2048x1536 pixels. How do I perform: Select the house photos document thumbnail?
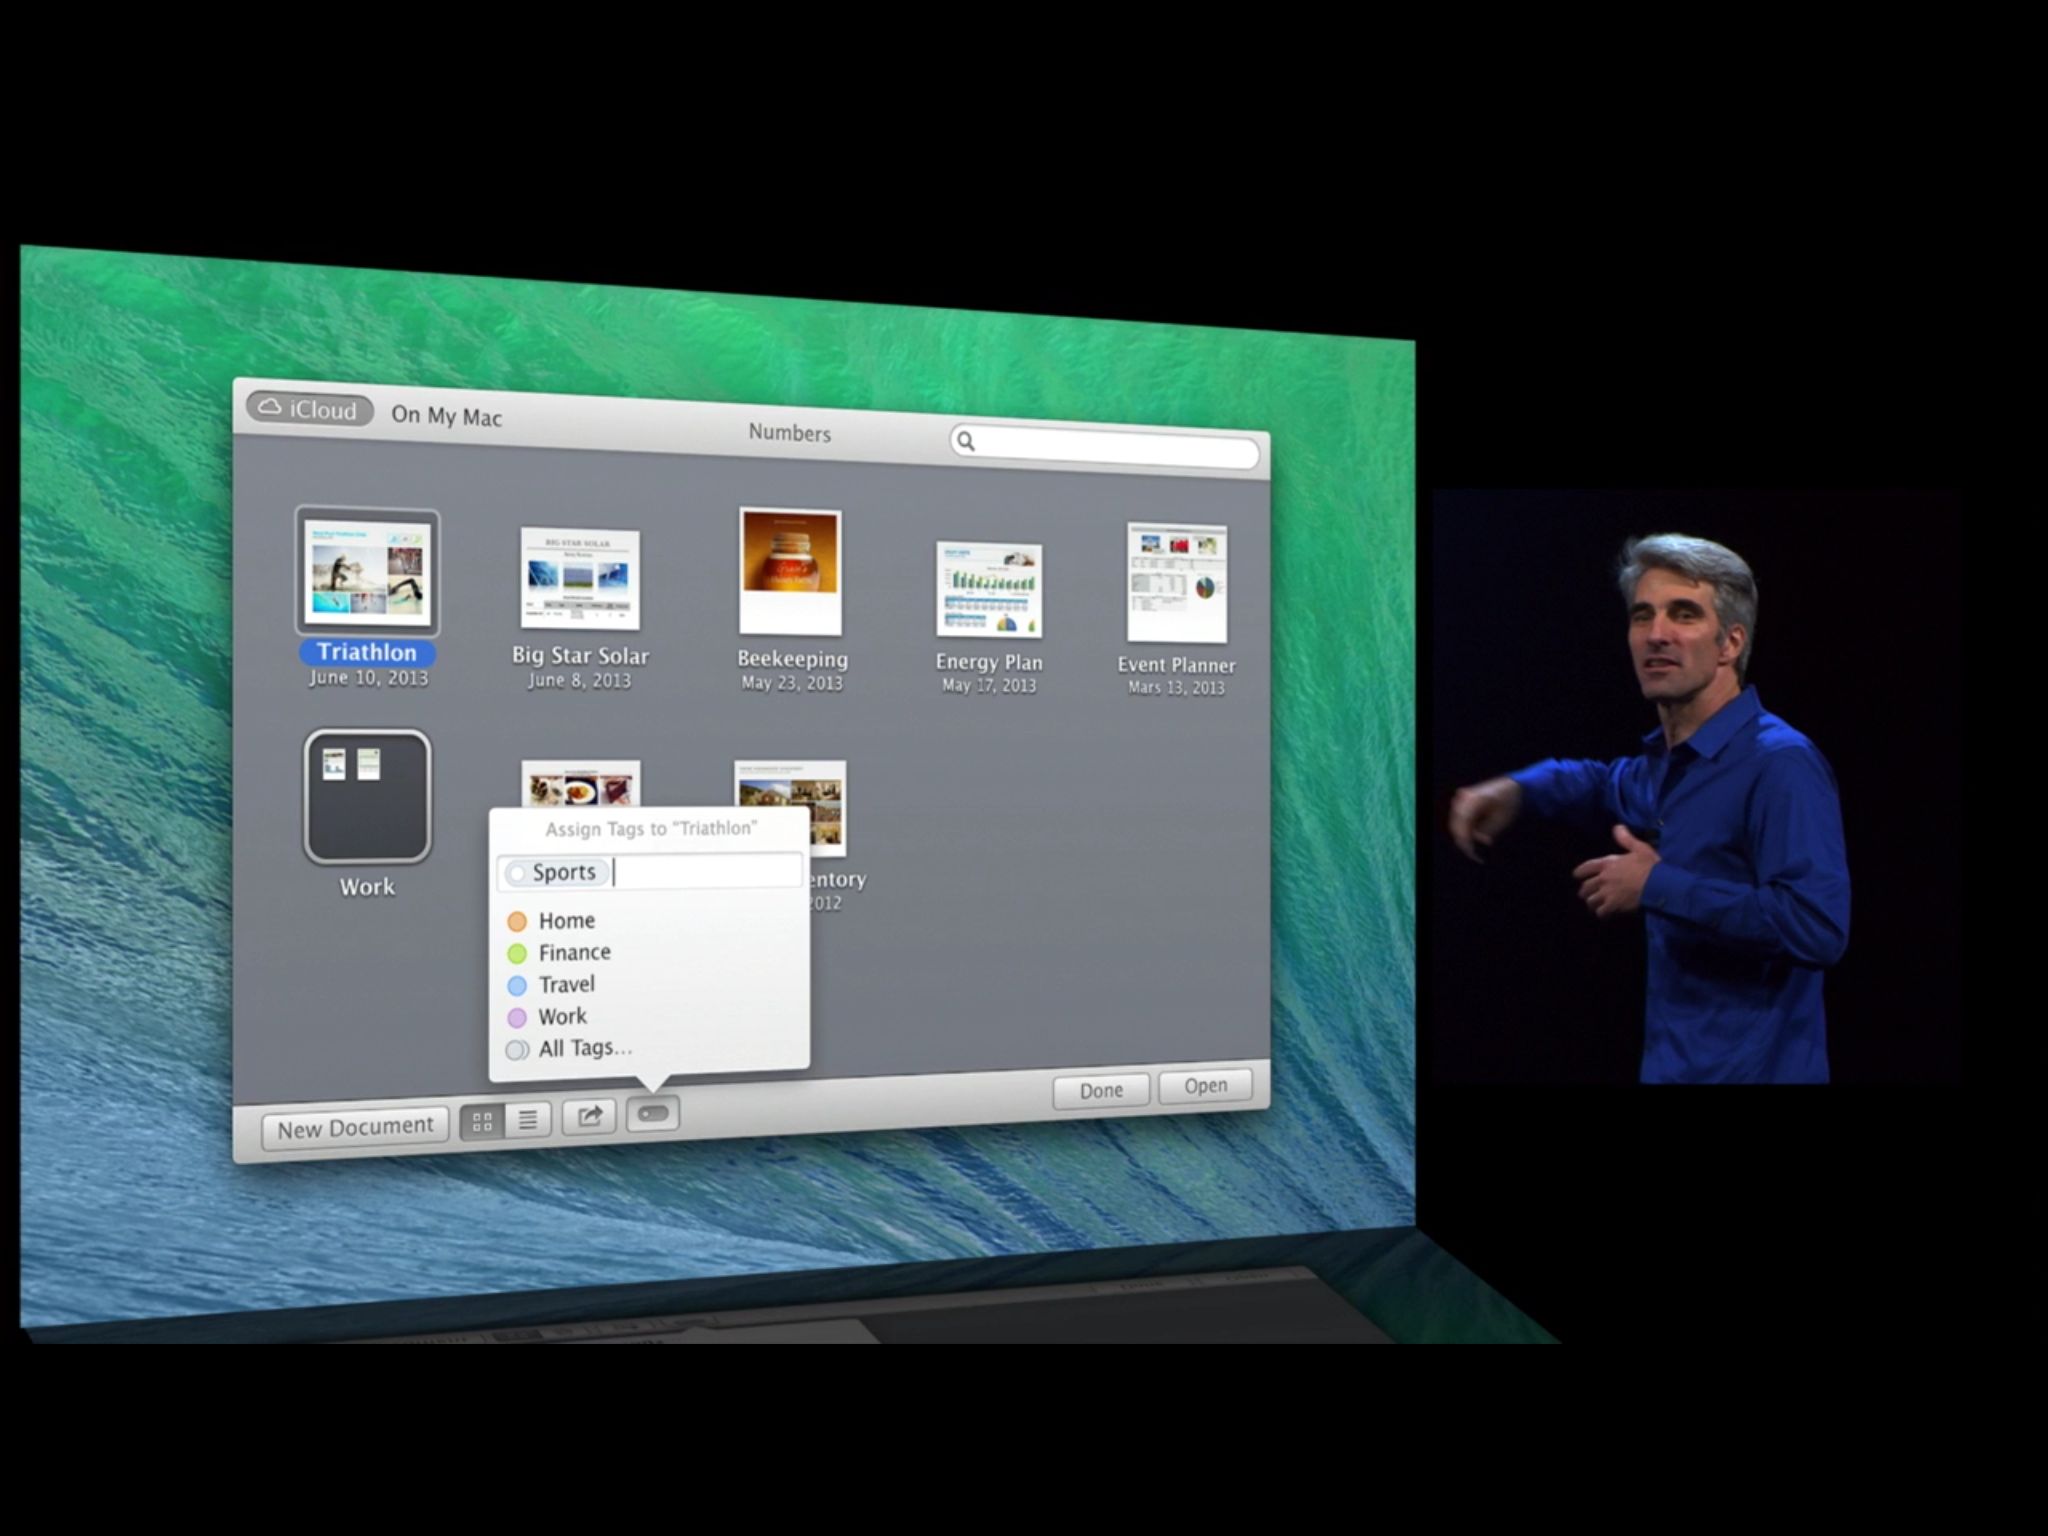tap(790, 808)
